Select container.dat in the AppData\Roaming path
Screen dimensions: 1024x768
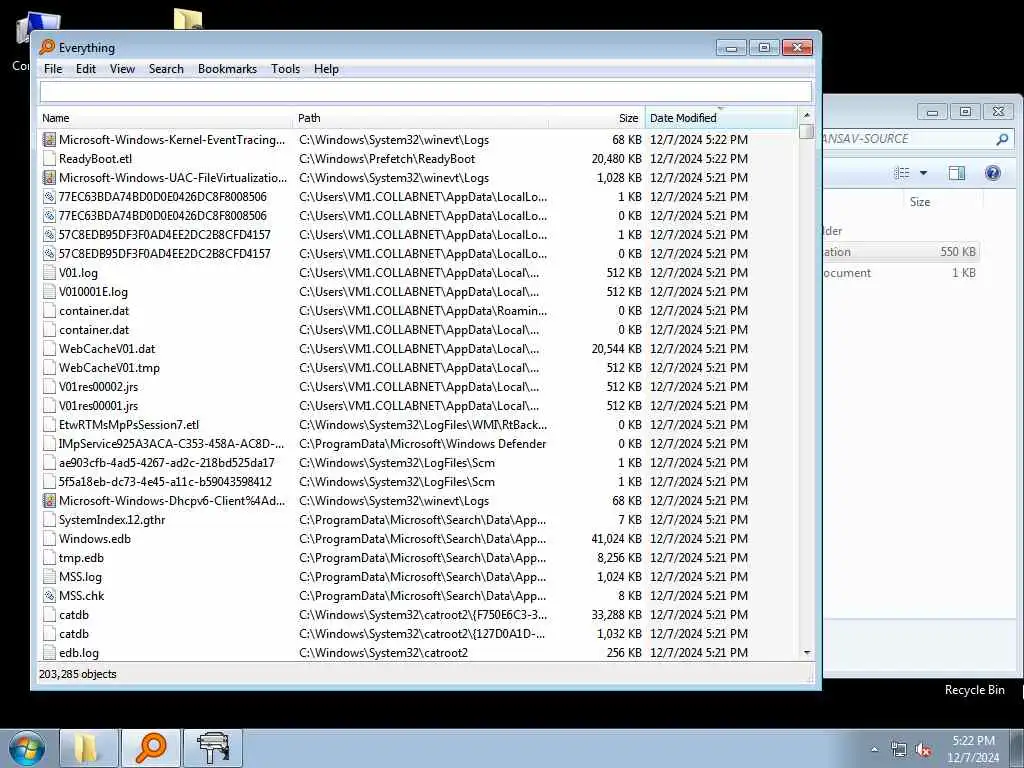[x=94, y=311]
